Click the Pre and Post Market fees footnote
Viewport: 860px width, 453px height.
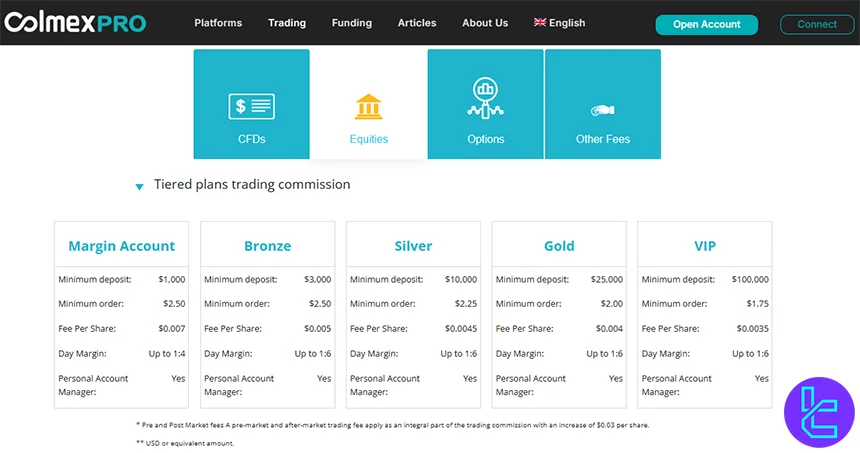point(392,425)
